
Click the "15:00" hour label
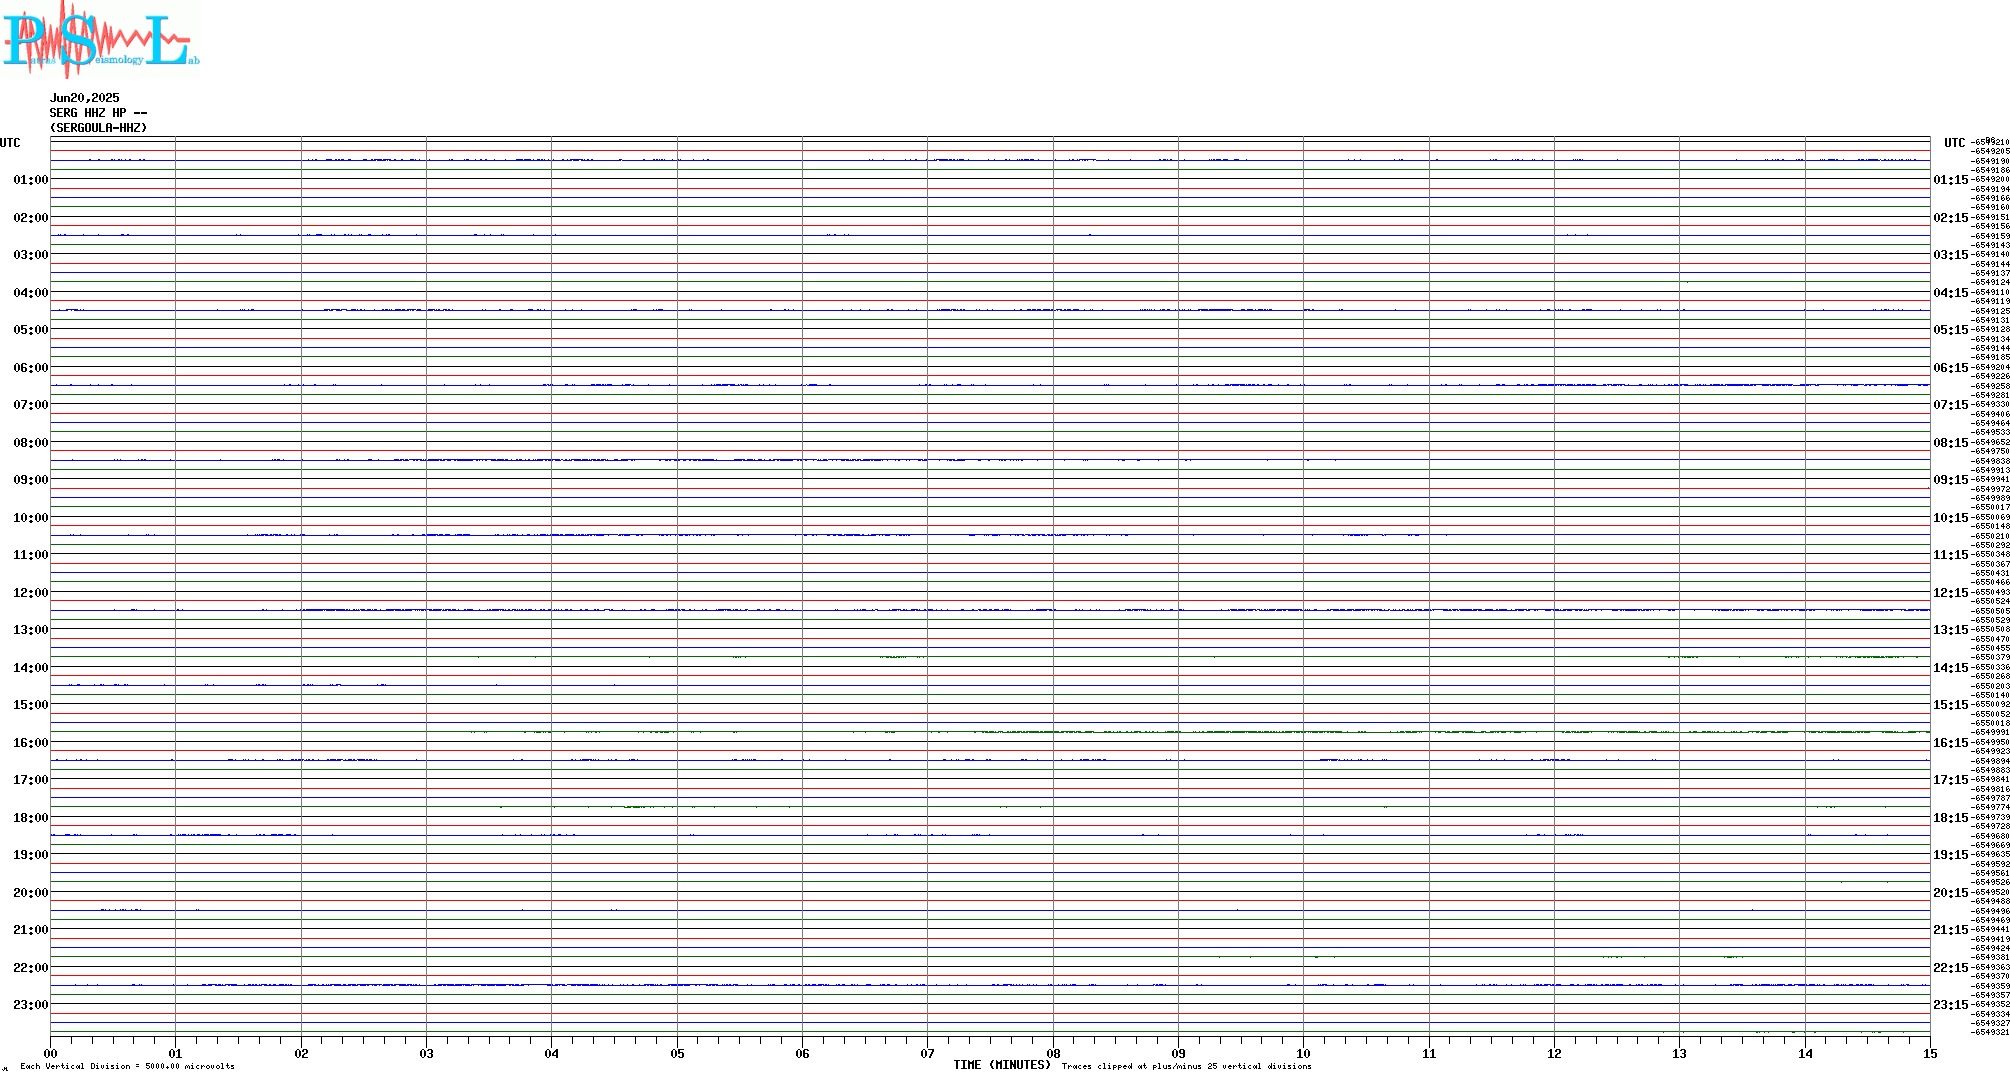(x=31, y=705)
